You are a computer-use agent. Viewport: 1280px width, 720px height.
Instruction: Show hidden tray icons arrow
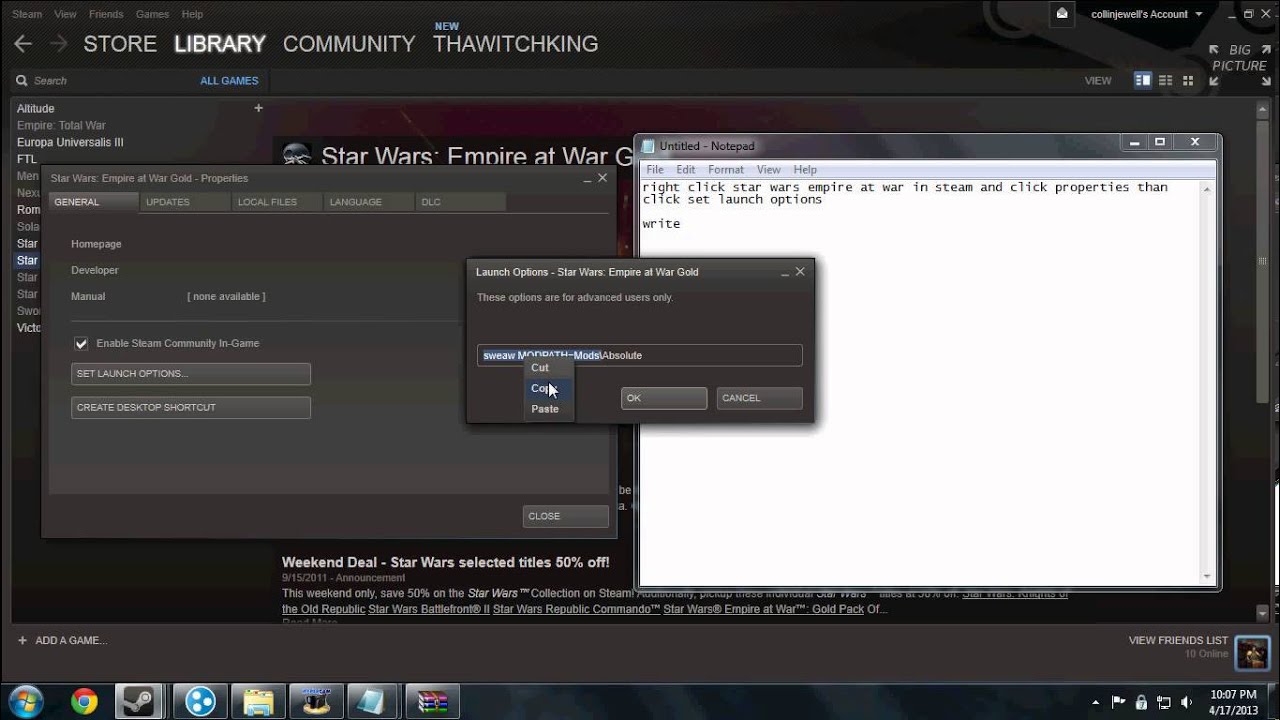(x=1095, y=702)
